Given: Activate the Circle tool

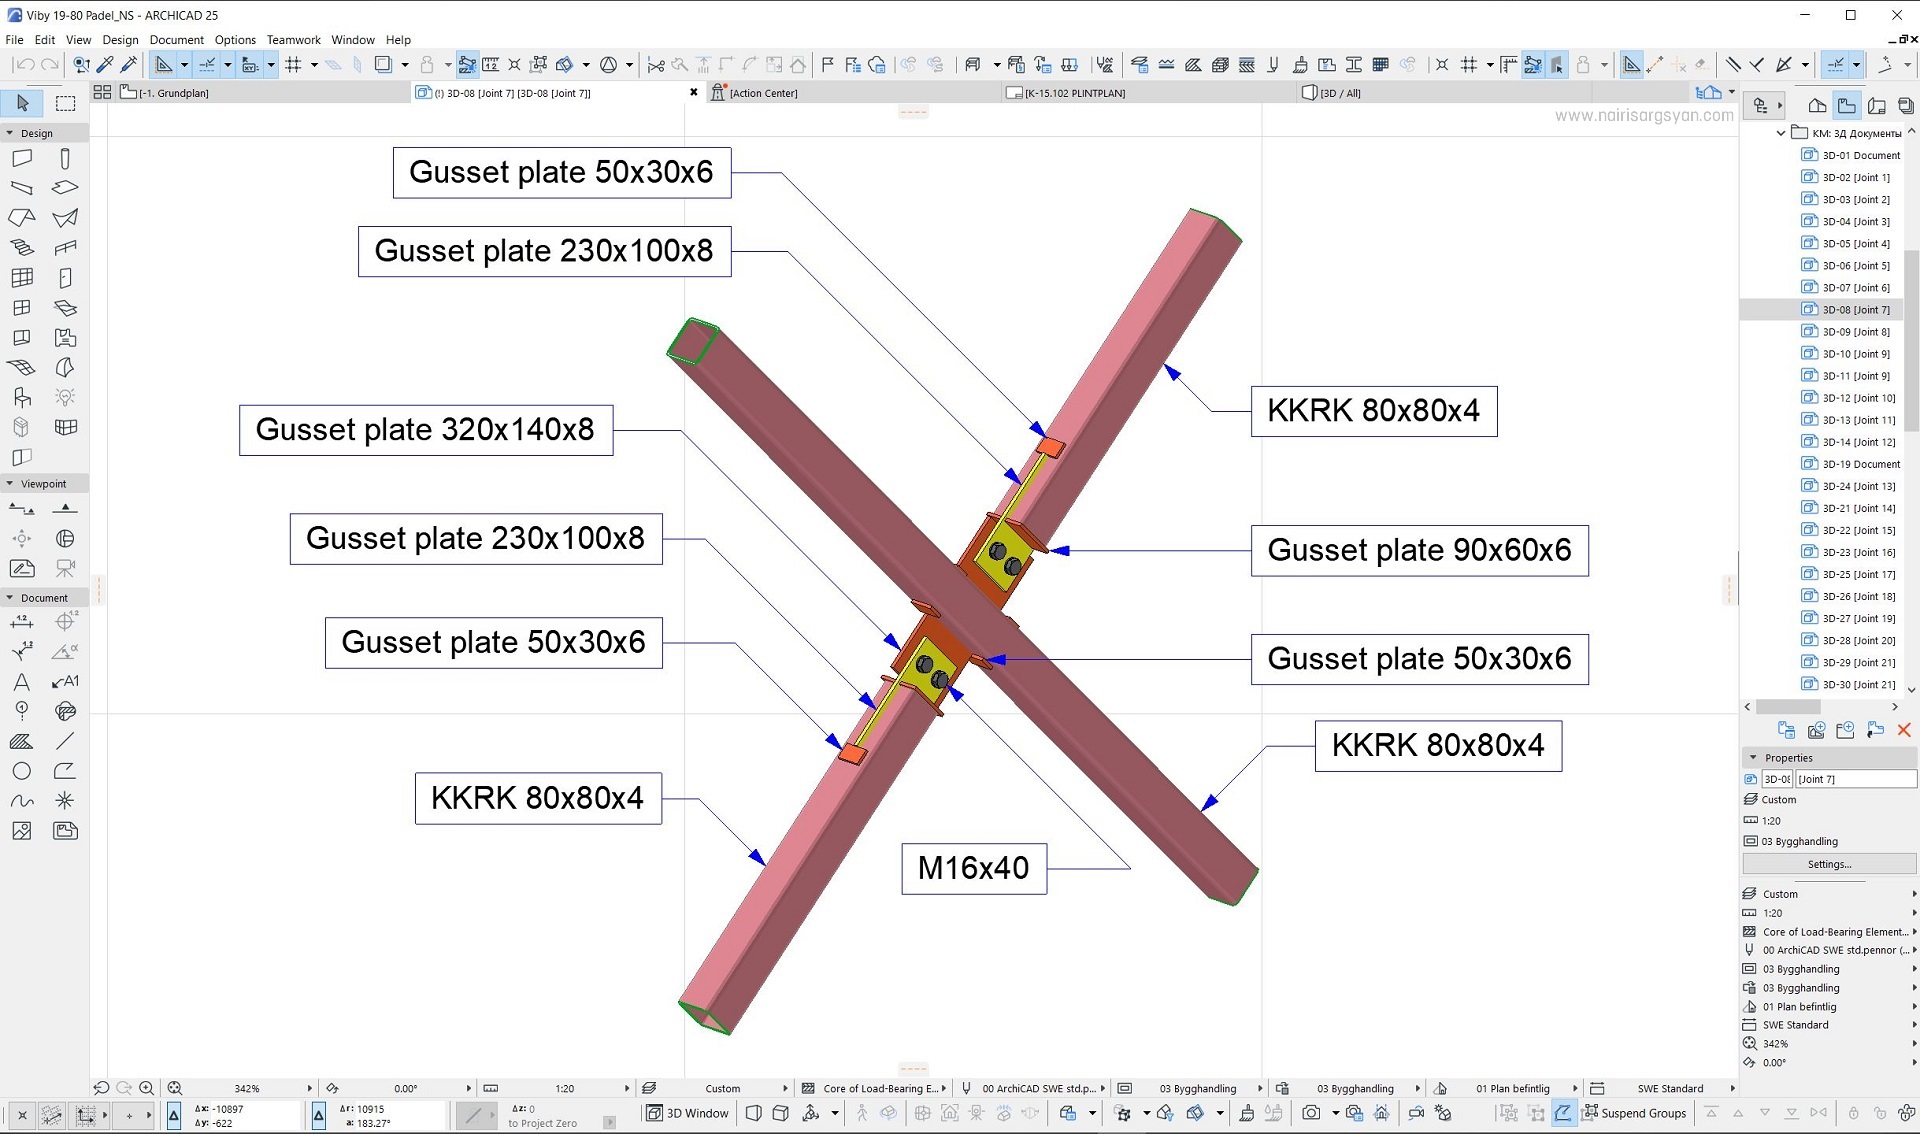Looking at the screenshot, I should click(22, 771).
